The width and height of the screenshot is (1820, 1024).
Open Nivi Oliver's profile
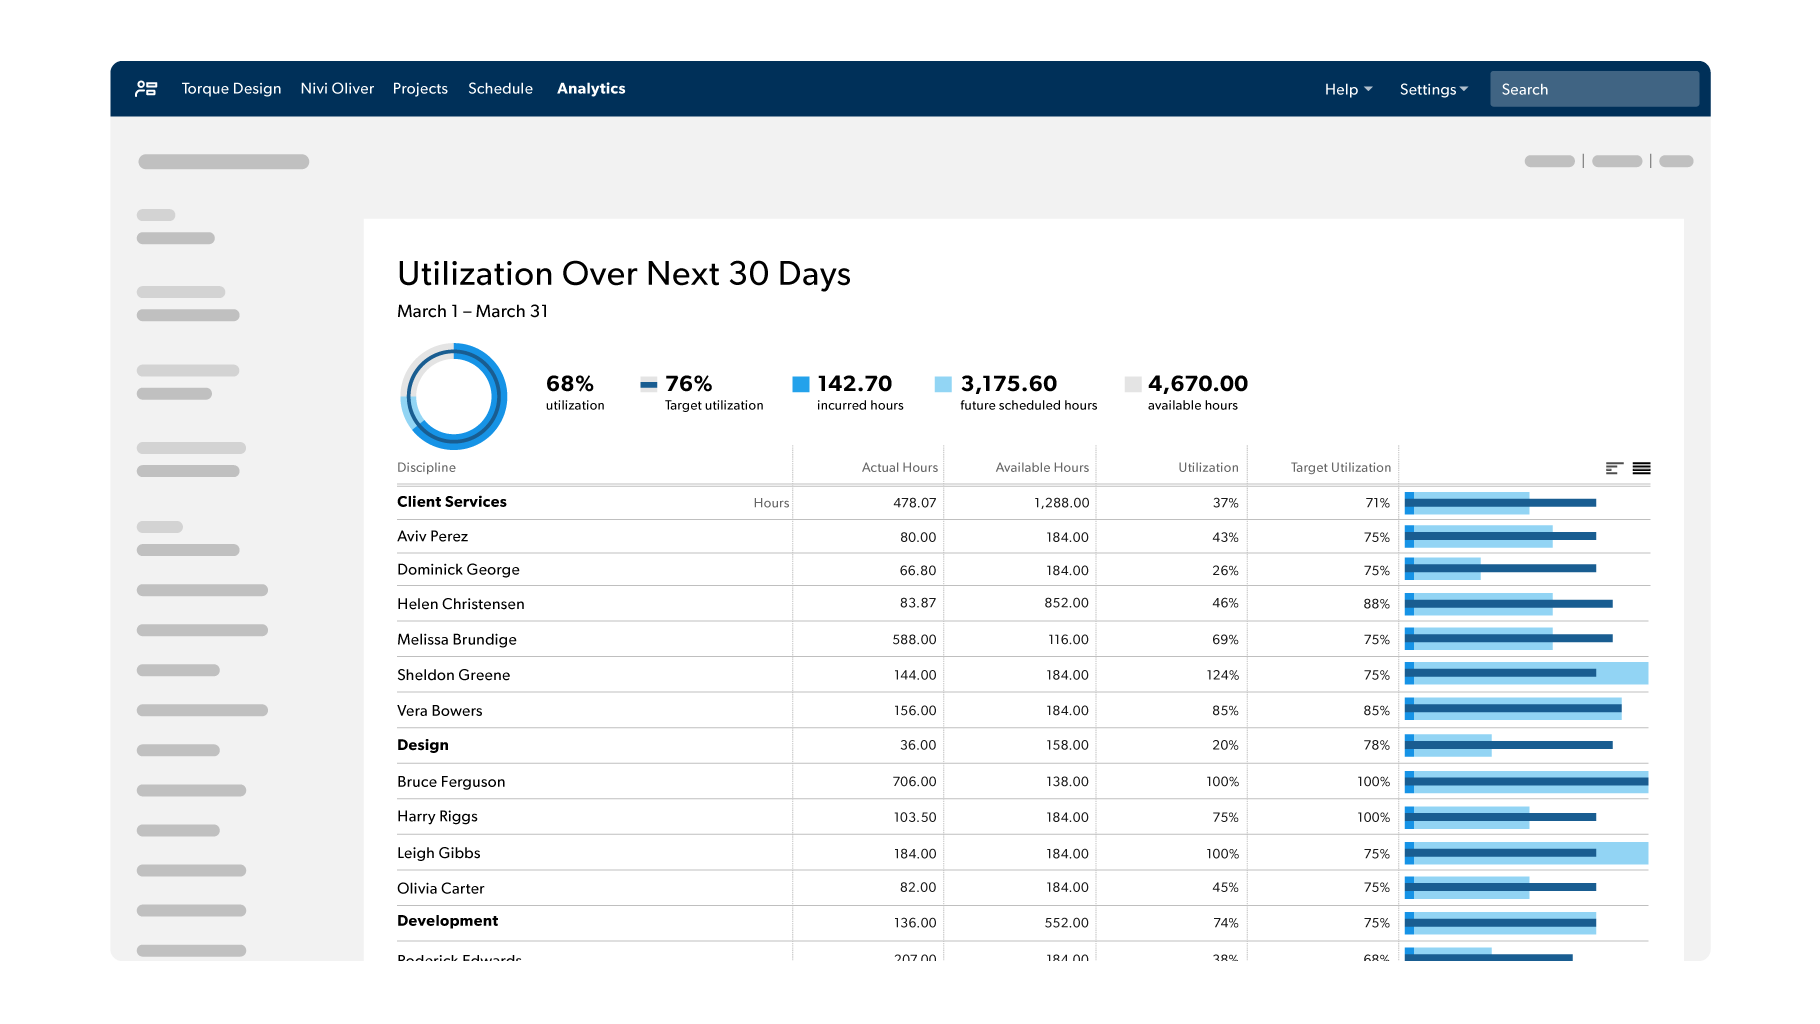pyautogui.click(x=337, y=88)
